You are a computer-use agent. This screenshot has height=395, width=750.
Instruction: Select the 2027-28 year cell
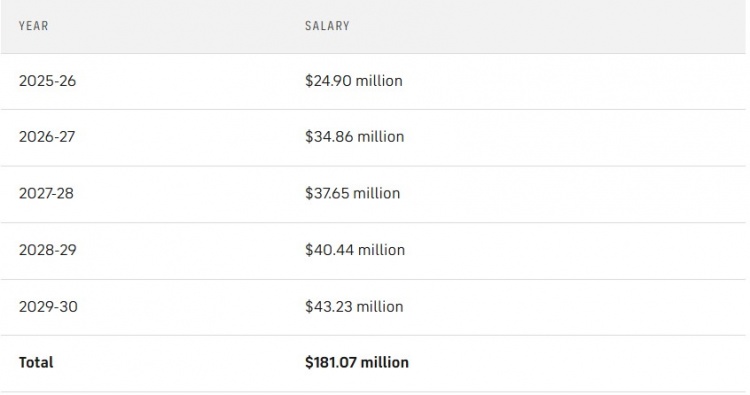coord(46,193)
